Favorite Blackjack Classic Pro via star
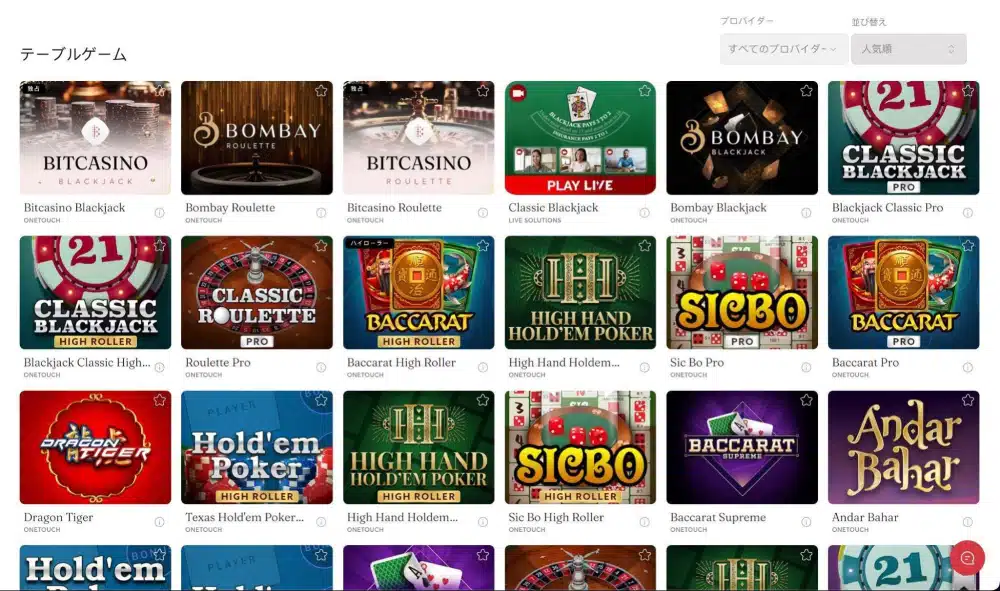The height and width of the screenshot is (591, 1000). (x=967, y=91)
